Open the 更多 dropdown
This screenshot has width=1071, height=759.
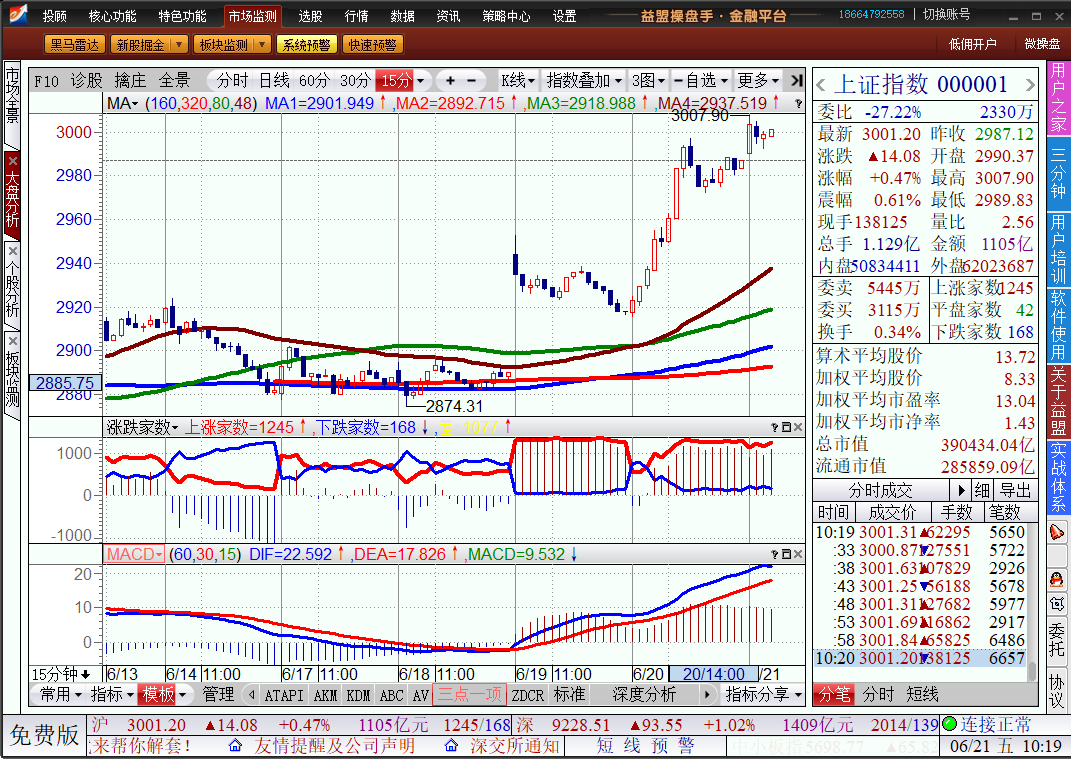(x=758, y=81)
